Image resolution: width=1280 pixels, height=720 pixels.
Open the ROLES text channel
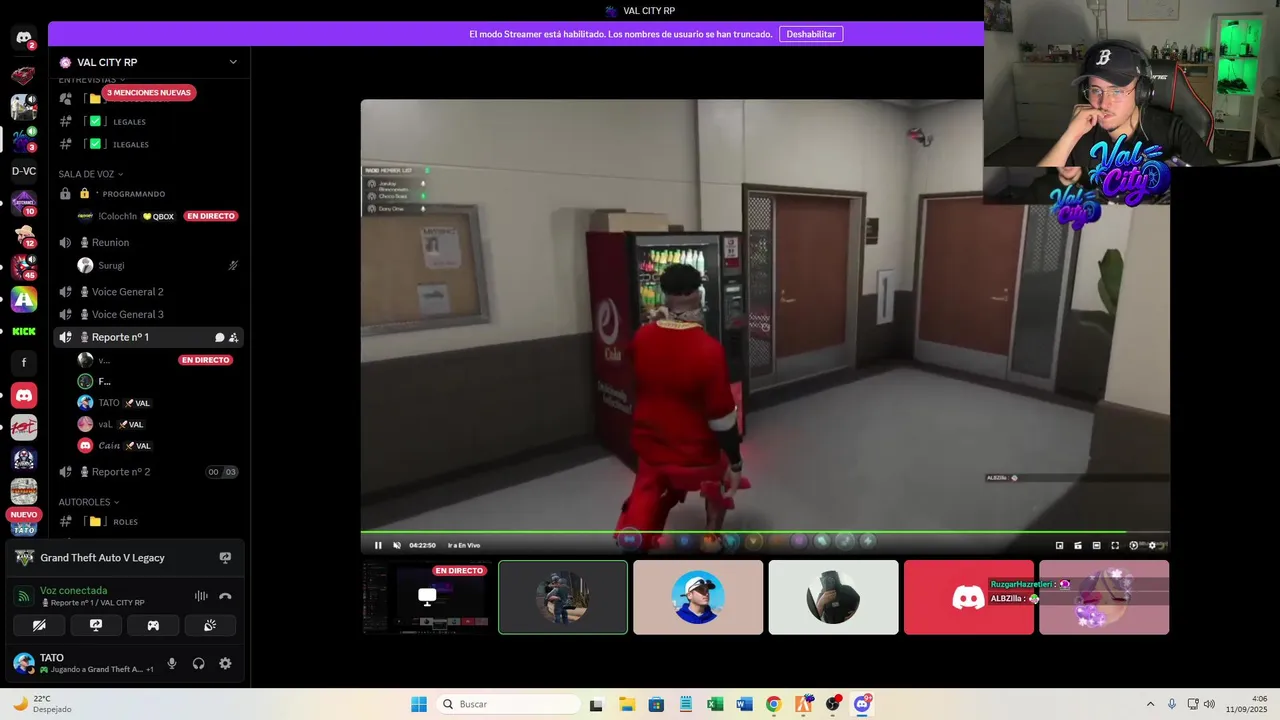click(x=148, y=521)
